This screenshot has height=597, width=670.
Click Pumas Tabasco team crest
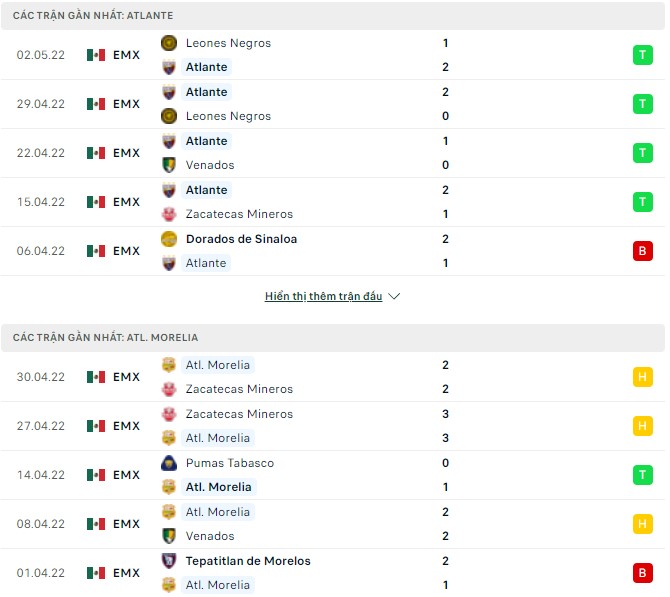point(169,463)
